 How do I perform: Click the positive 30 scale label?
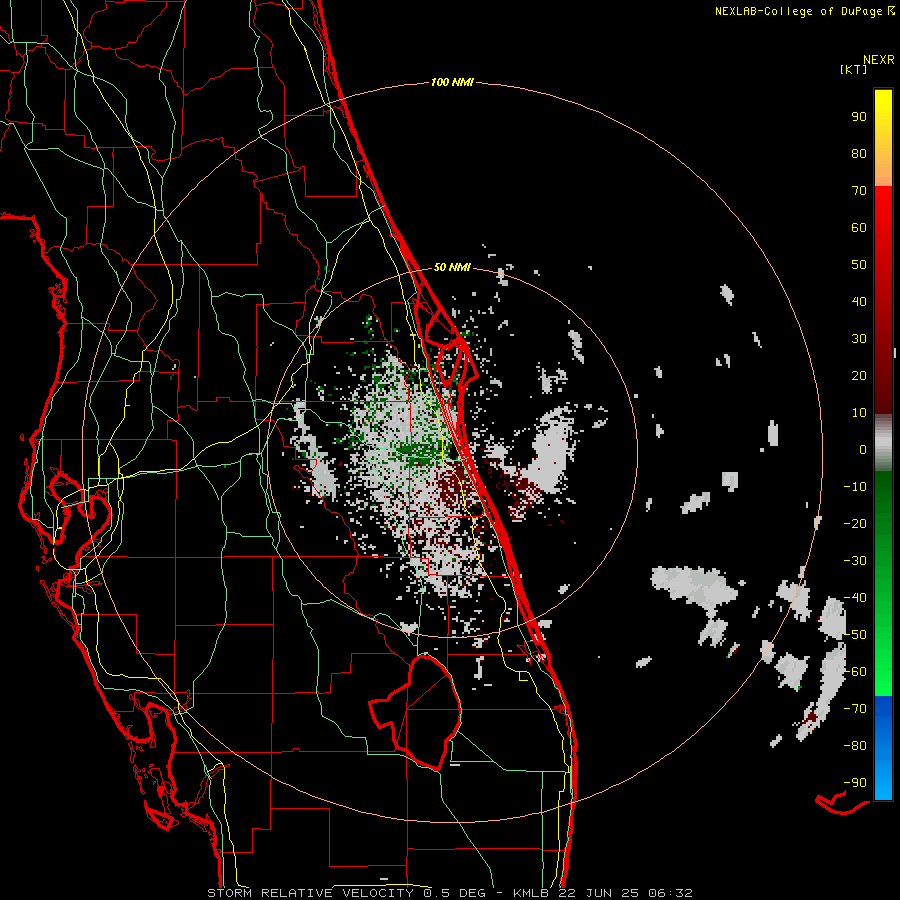coord(859,339)
